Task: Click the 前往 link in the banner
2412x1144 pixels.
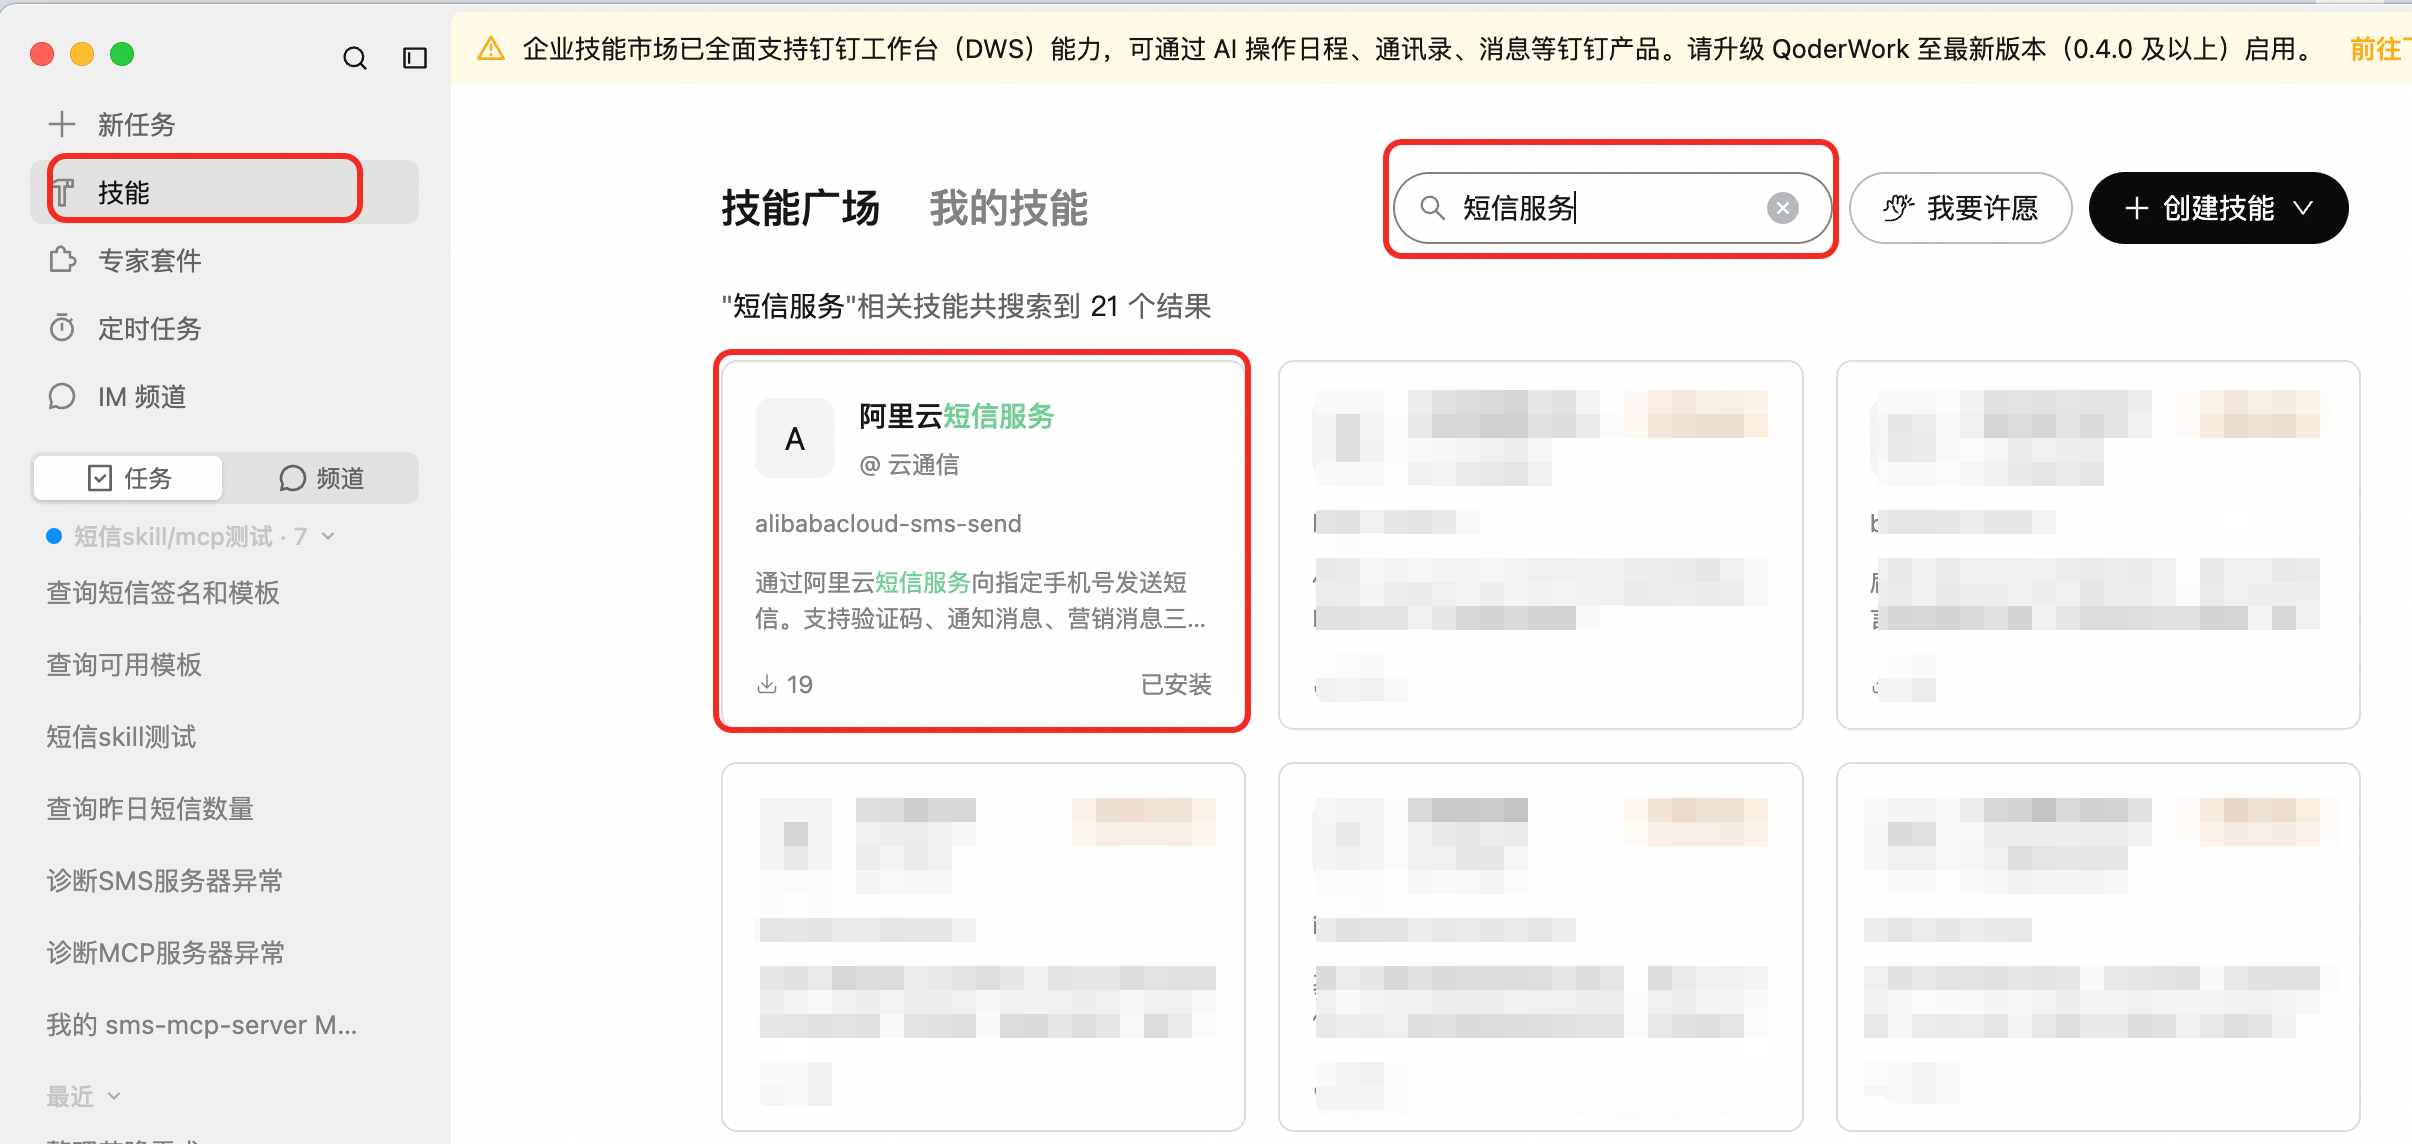Action: point(2379,48)
